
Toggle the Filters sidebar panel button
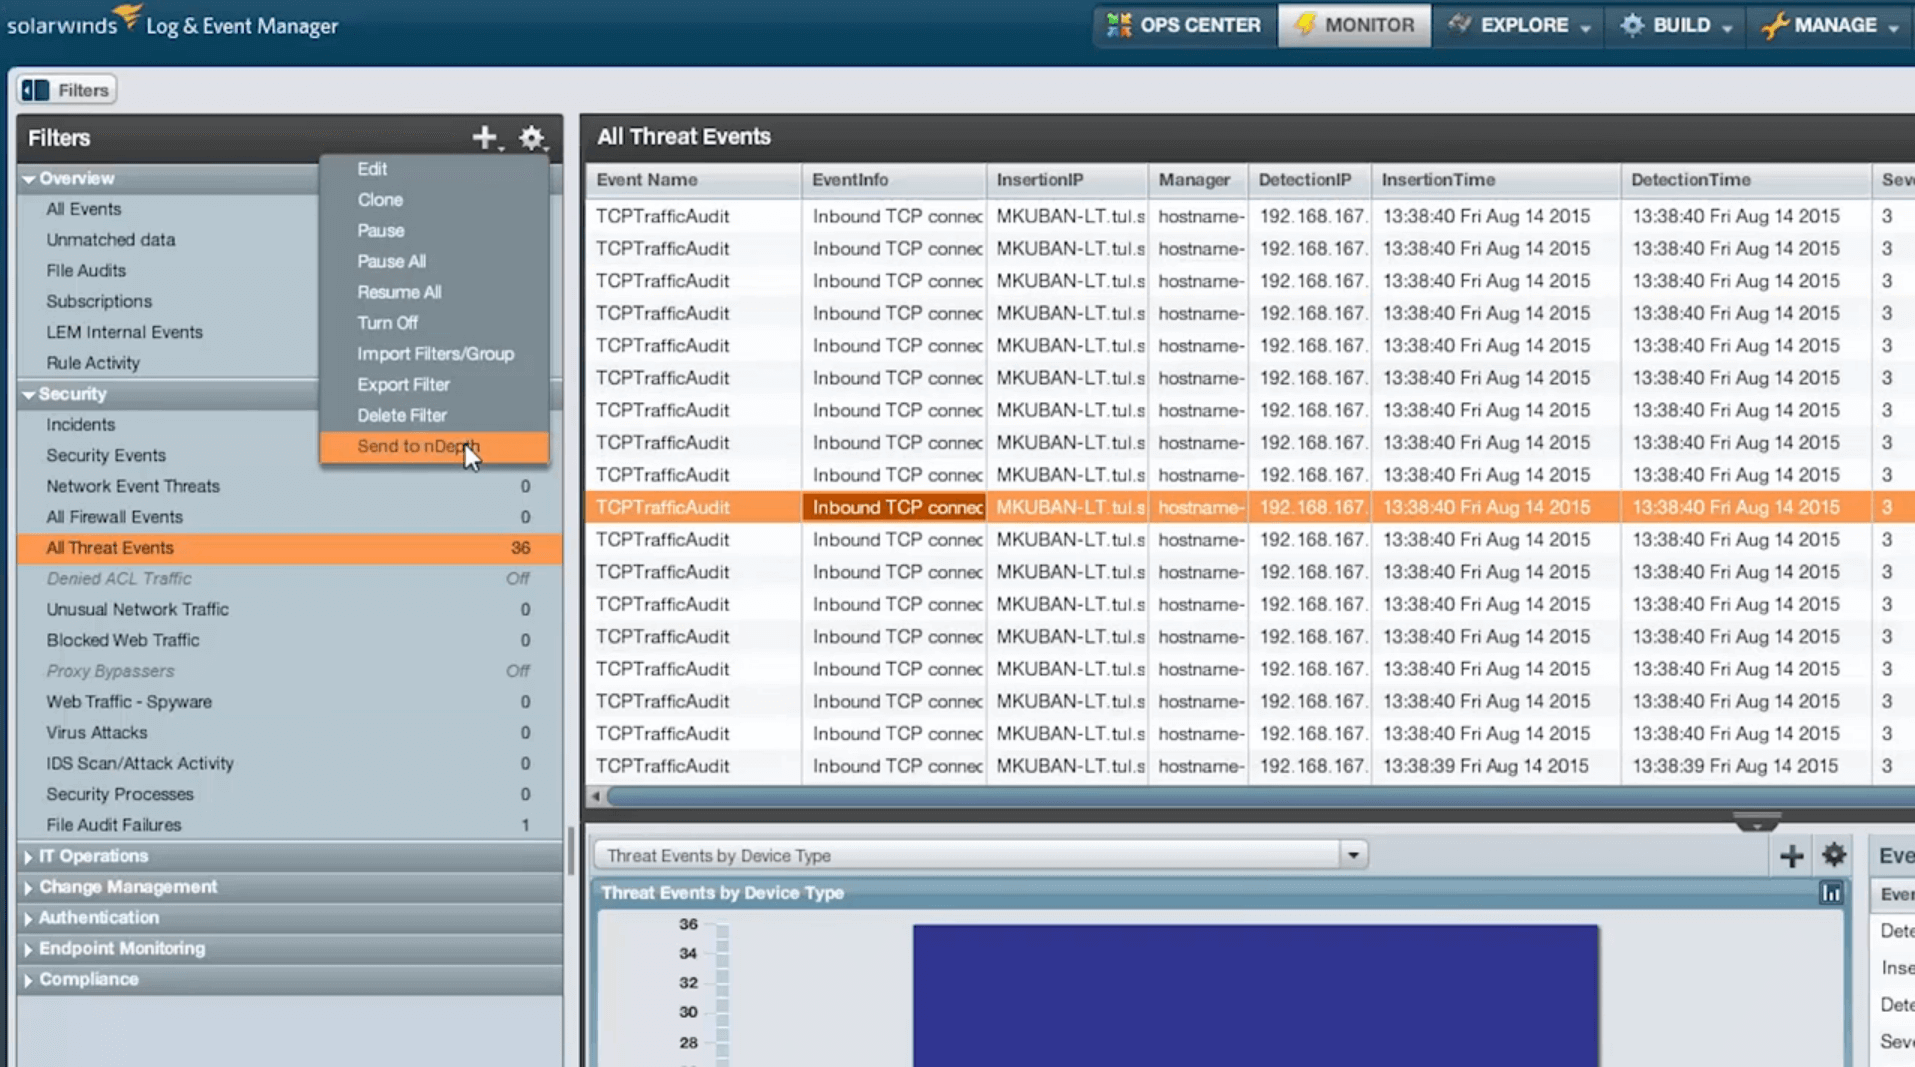(x=66, y=90)
